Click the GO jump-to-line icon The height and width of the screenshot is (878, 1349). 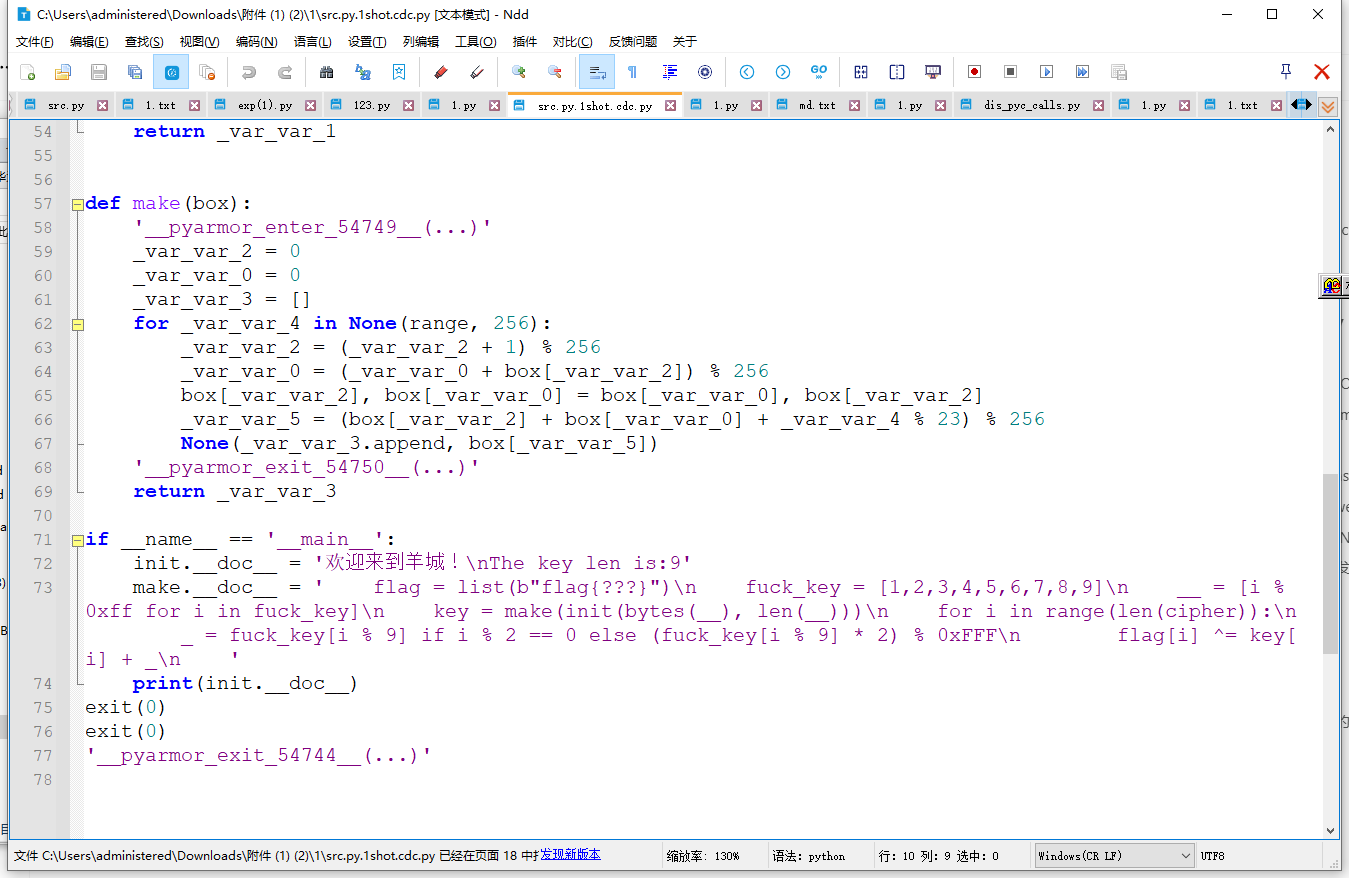[819, 72]
